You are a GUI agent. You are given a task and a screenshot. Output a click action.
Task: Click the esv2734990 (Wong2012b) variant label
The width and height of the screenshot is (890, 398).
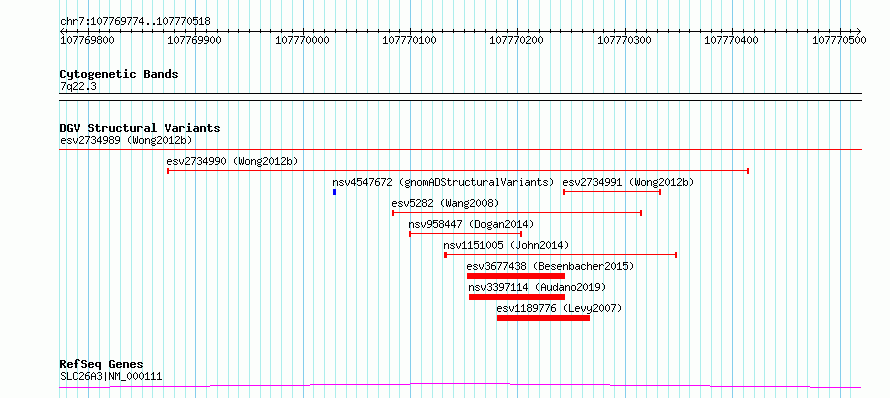pos(232,161)
